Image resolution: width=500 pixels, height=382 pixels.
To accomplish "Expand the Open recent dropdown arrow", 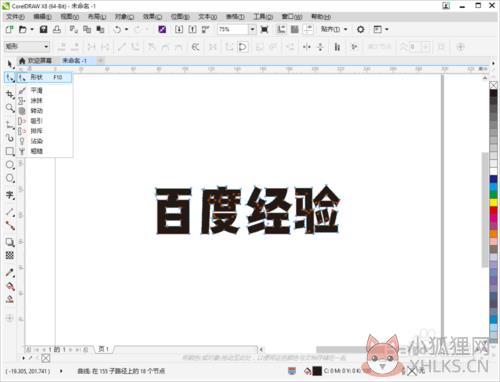I will coord(32,29).
